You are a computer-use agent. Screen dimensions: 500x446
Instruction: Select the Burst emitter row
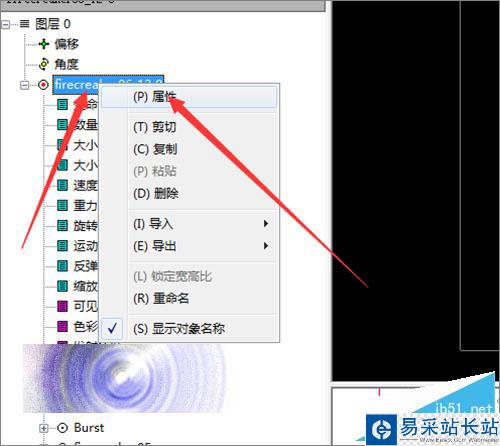tap(89, 428)
